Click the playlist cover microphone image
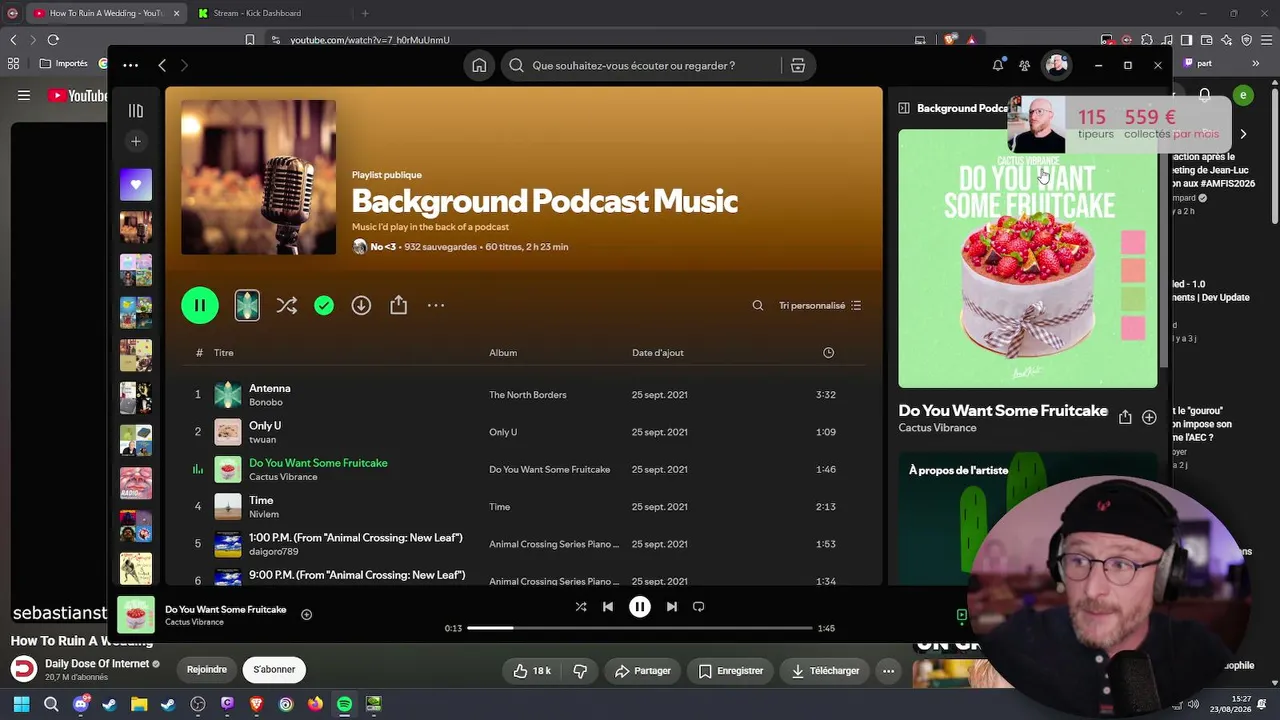 pyautogui.click(x=258, y=177)
